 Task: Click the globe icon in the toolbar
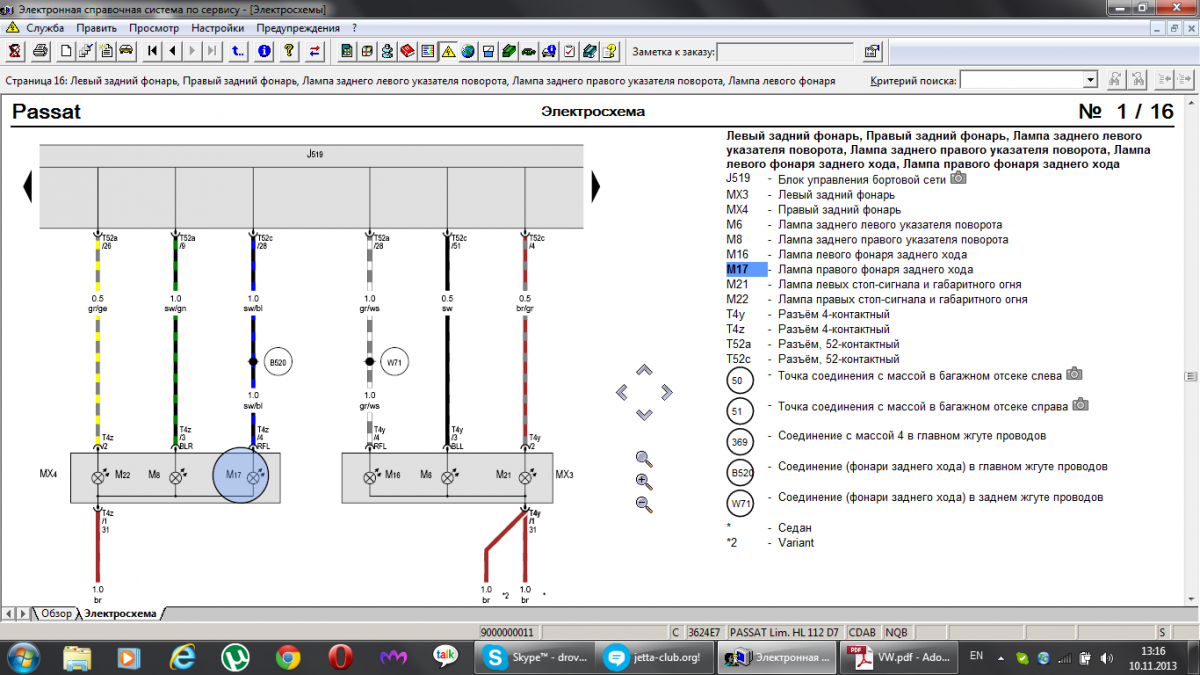467,50
